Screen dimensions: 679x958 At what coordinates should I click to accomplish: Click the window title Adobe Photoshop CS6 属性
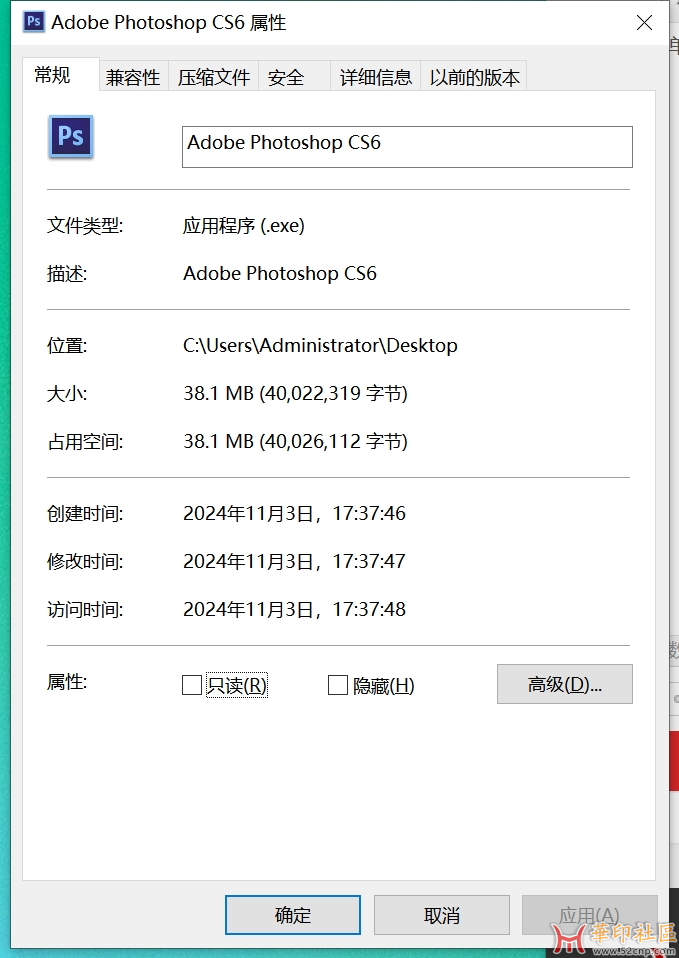coord(169,23)
